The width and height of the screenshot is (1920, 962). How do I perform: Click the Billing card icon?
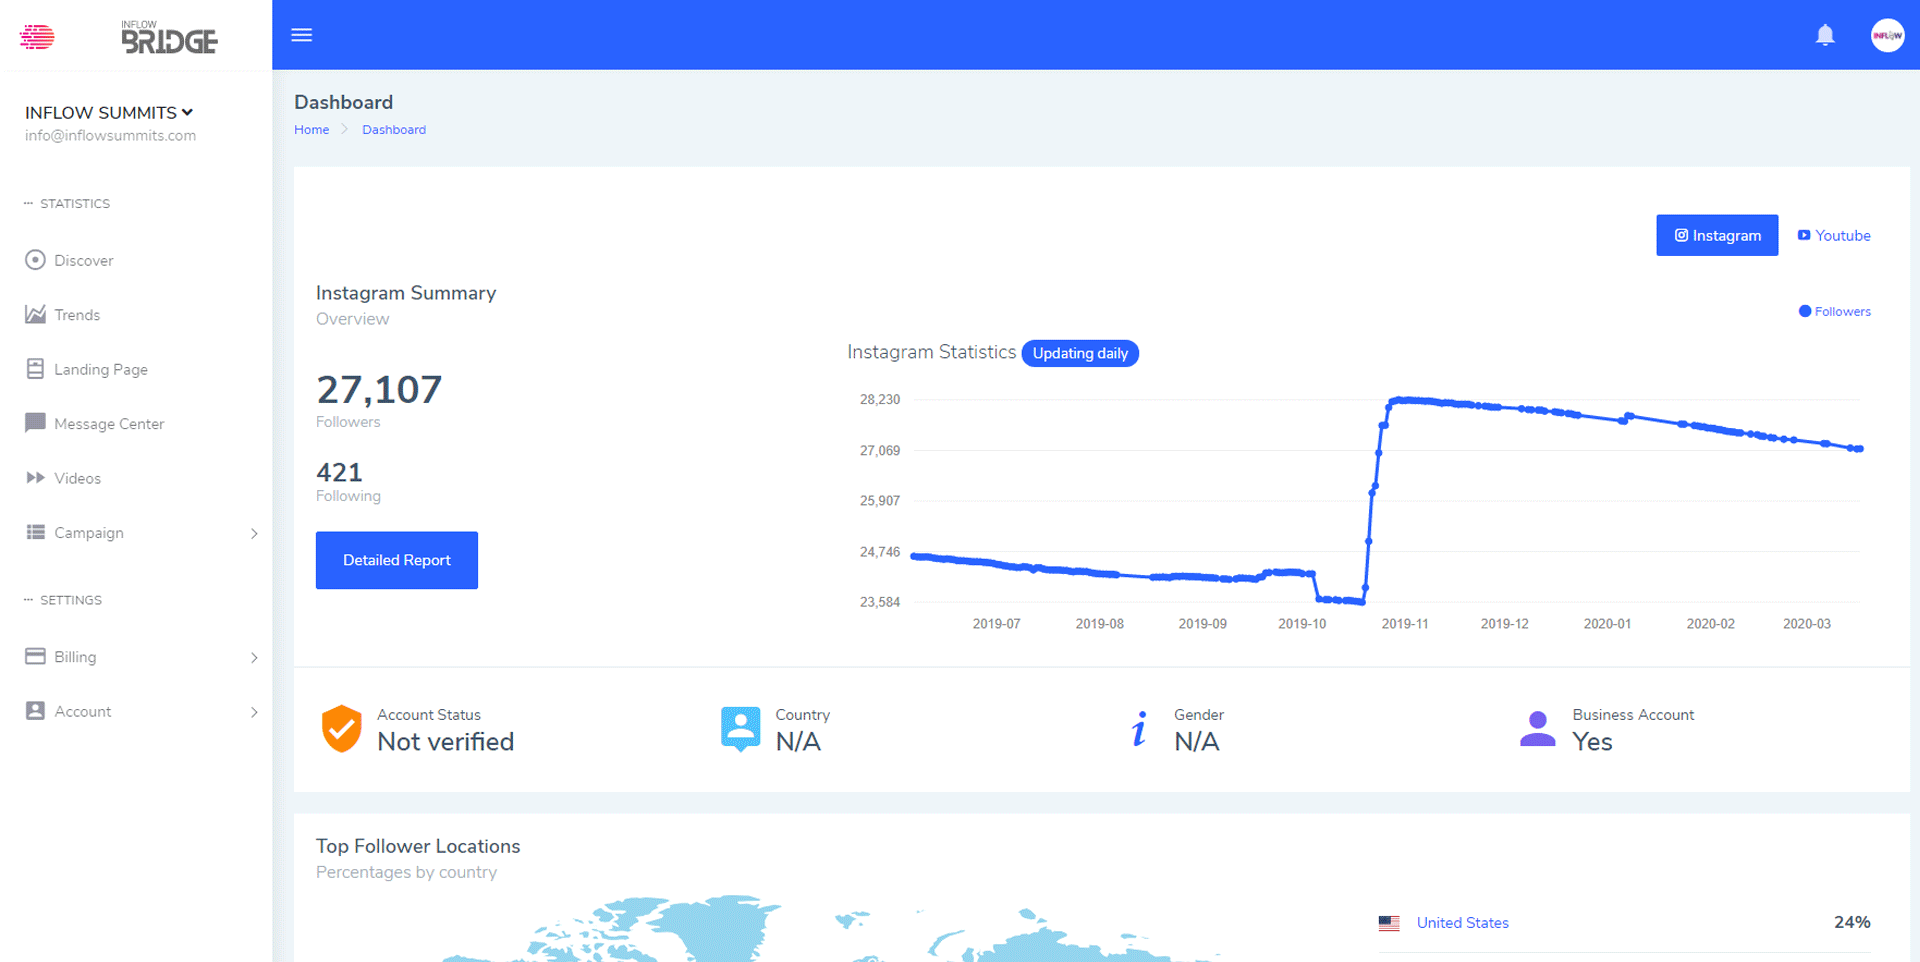[35, 656]
